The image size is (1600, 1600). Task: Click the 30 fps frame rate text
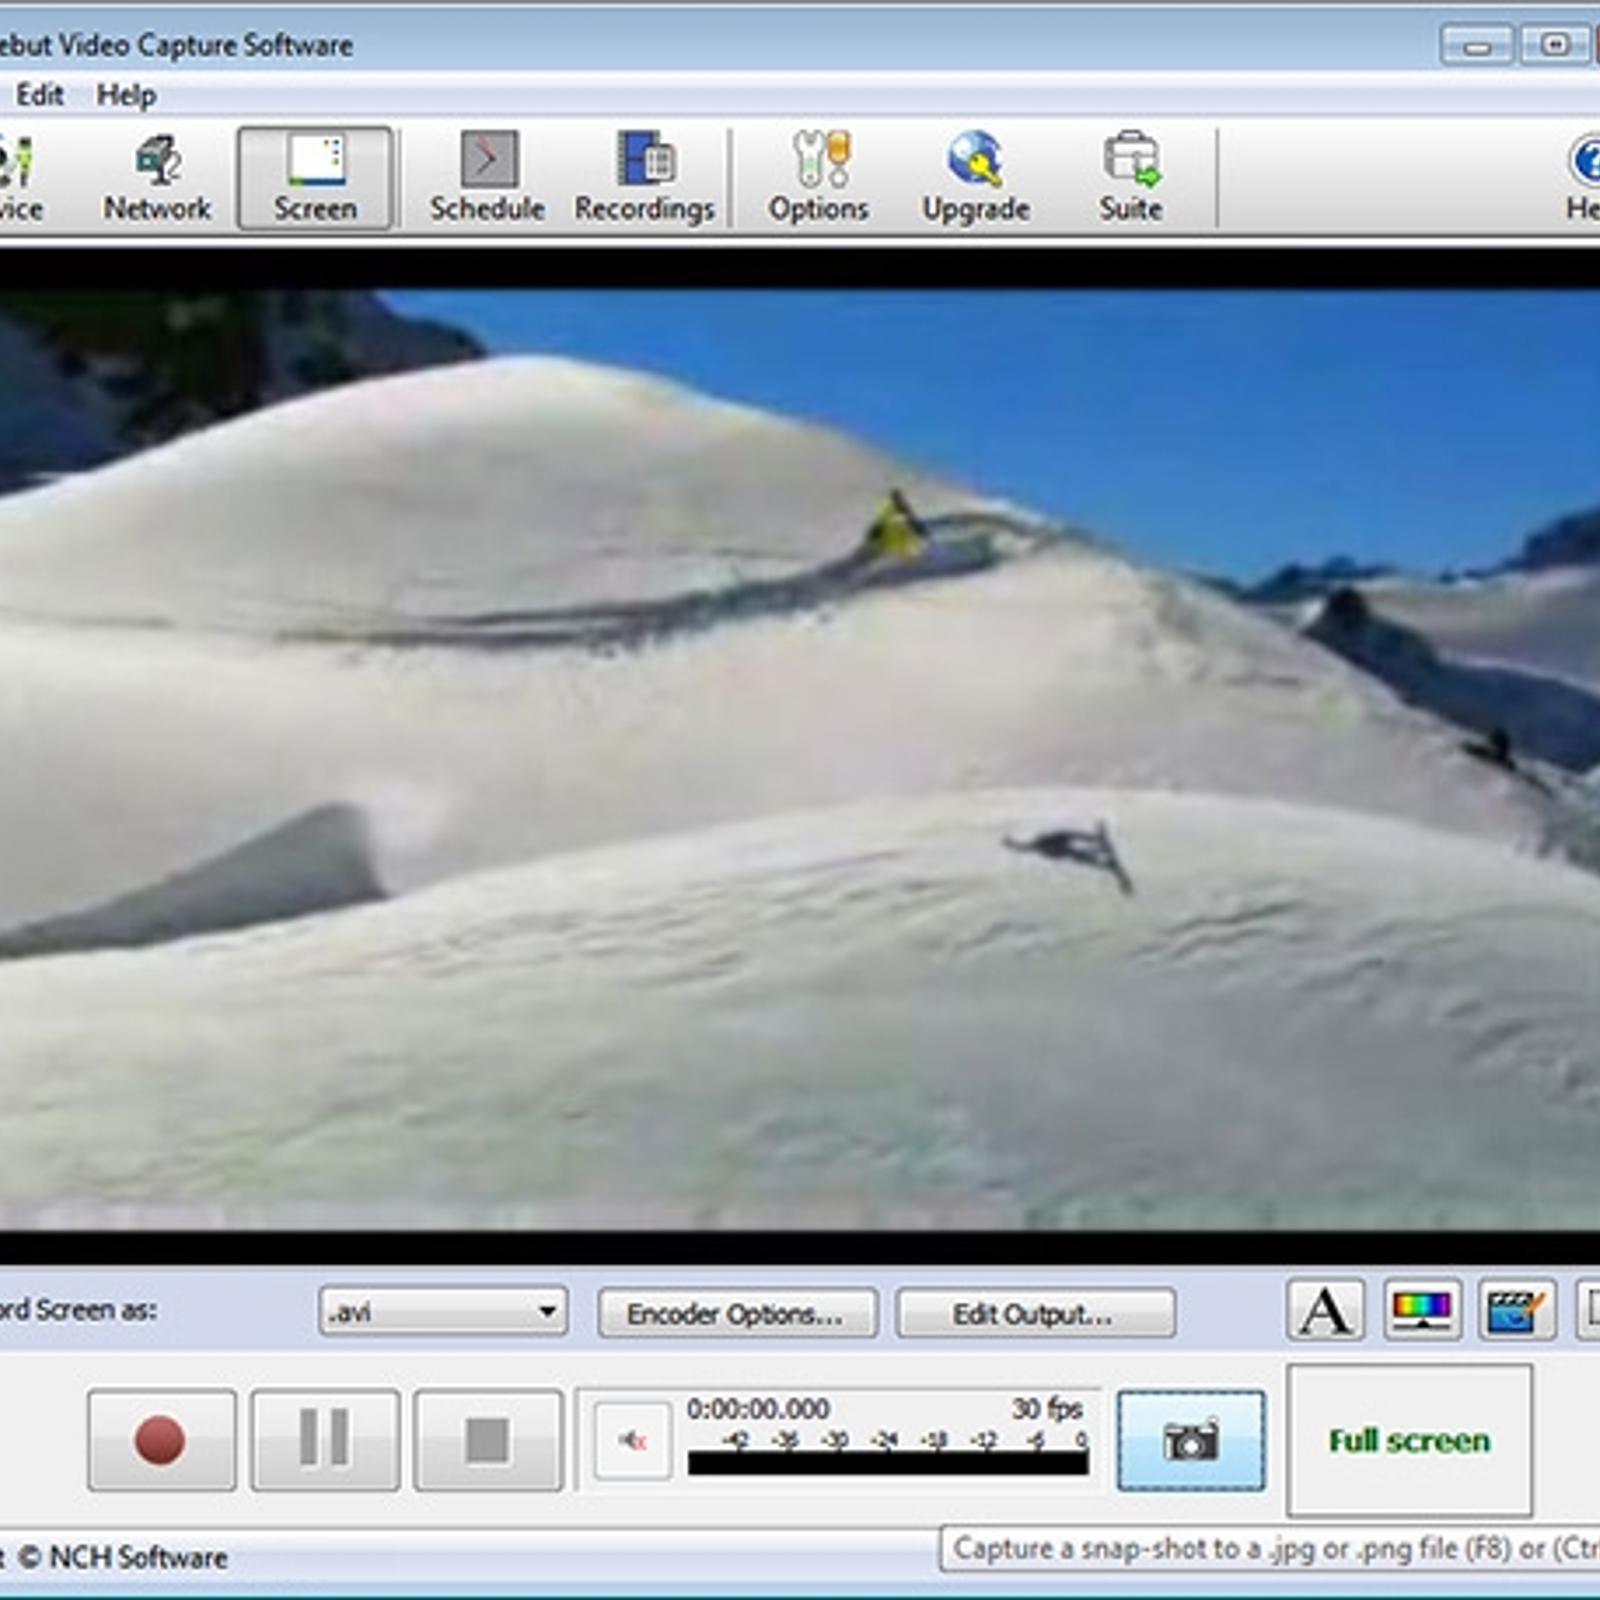click(x=1047, y=1409)
